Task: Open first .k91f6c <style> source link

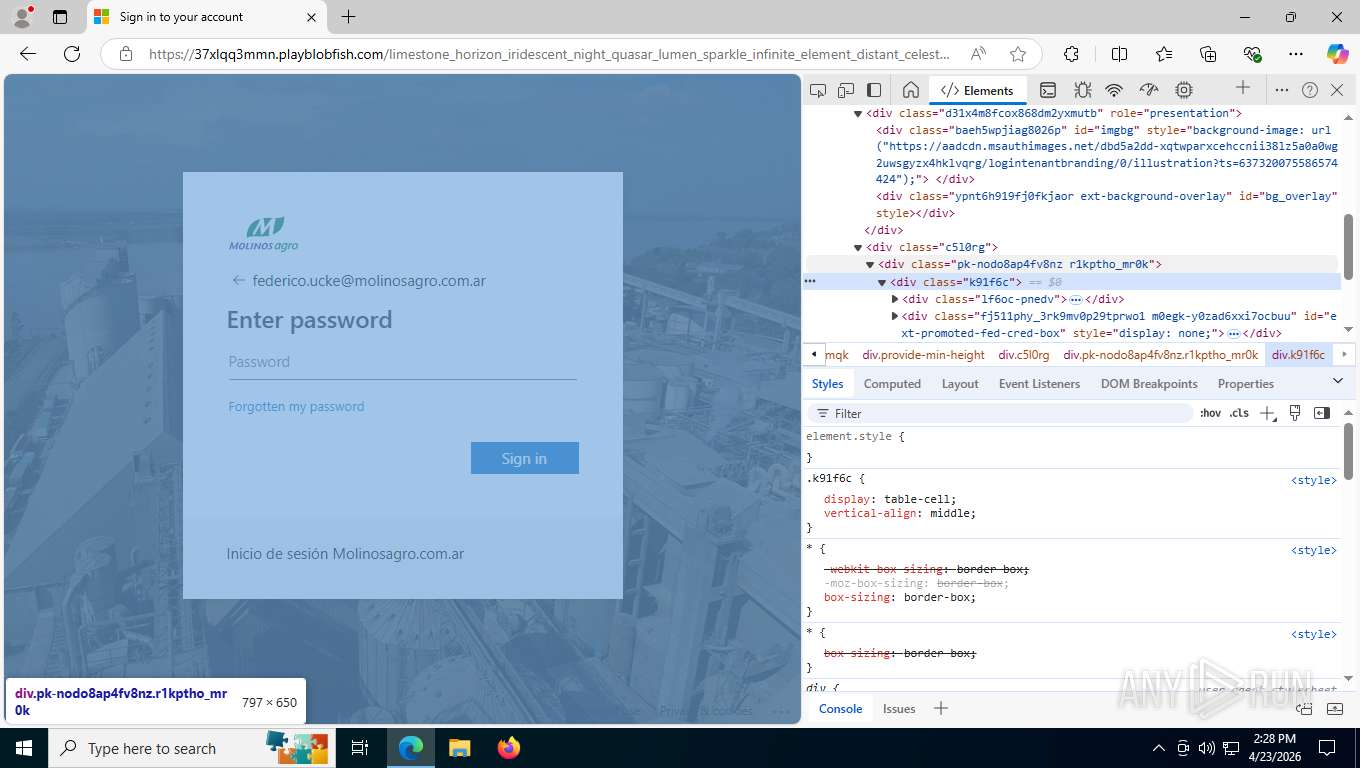Action: click(1313, 480)
